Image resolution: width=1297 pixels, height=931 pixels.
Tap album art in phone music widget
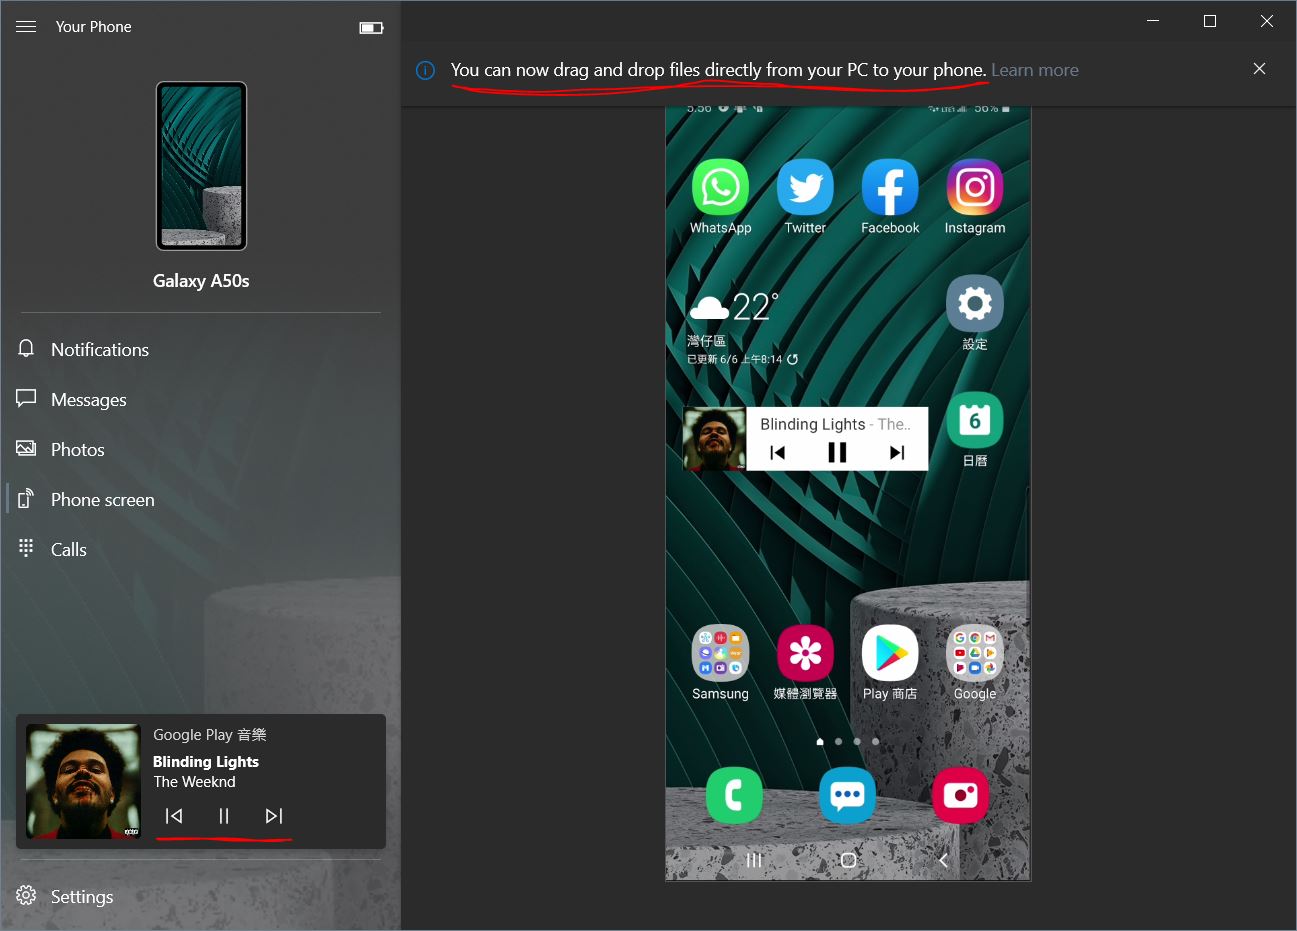714,438
